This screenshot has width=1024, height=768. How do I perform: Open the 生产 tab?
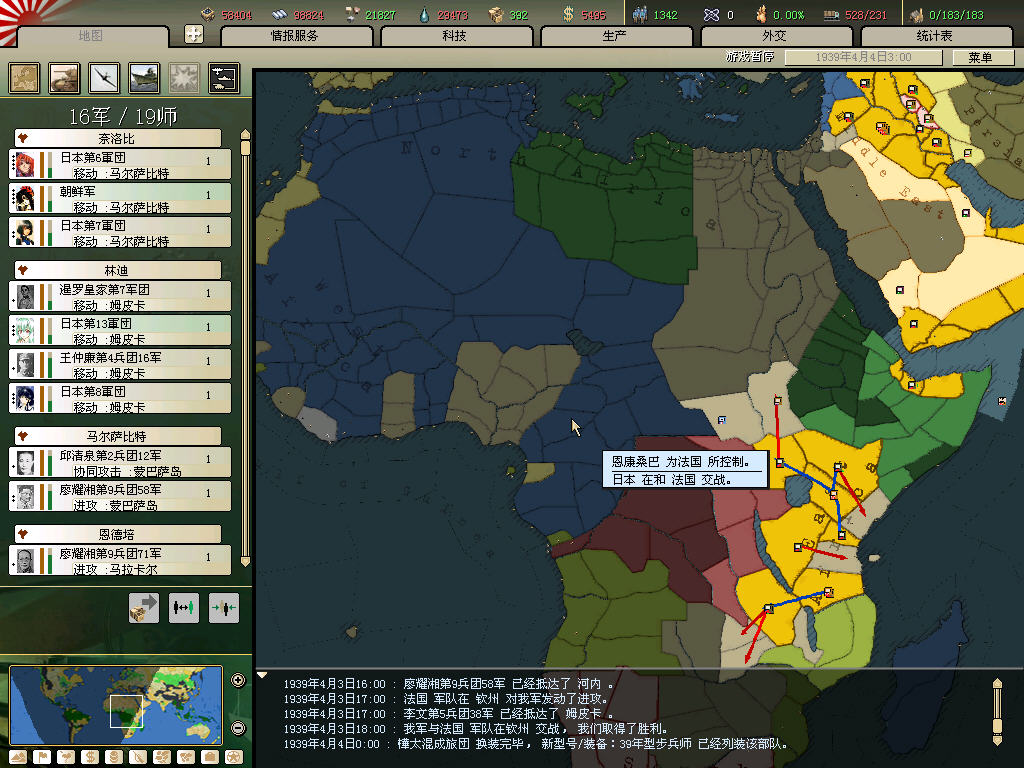(615, 36)
